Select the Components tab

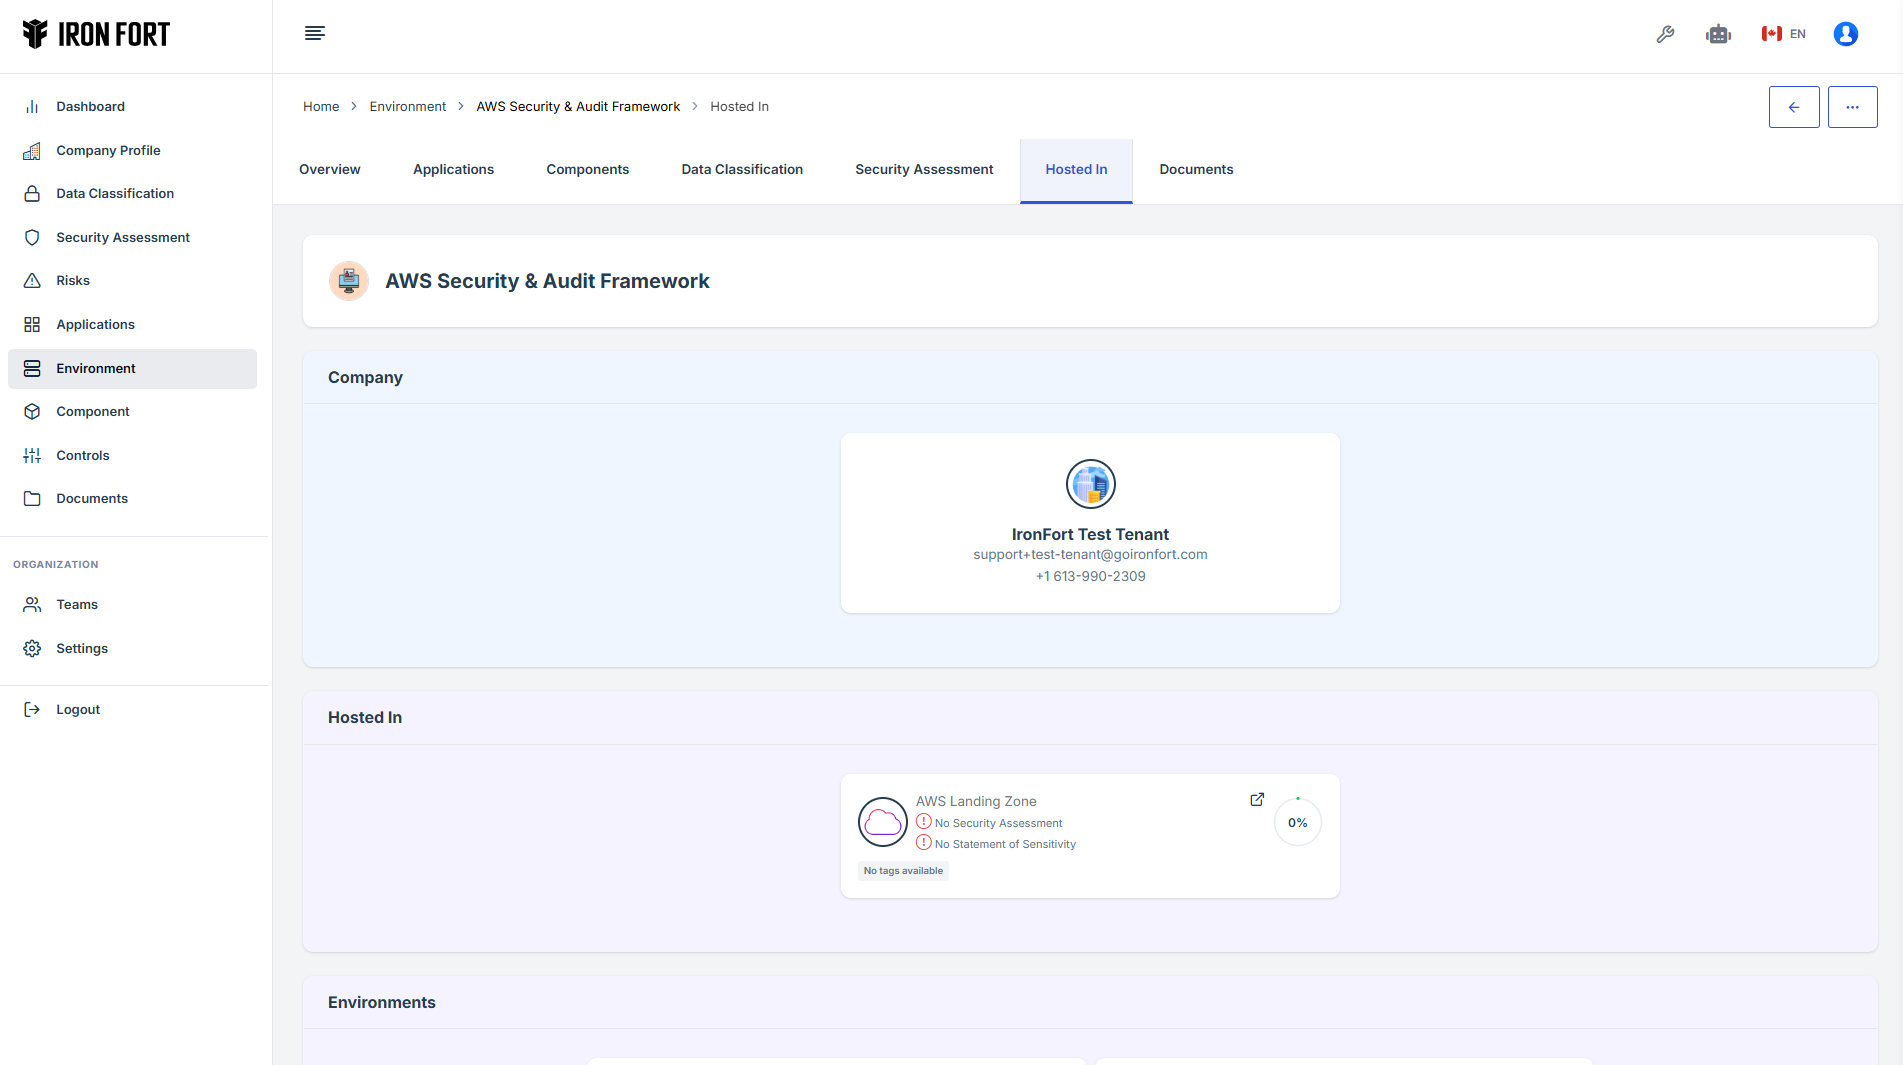pyautogui.click(x=587, y=170)
